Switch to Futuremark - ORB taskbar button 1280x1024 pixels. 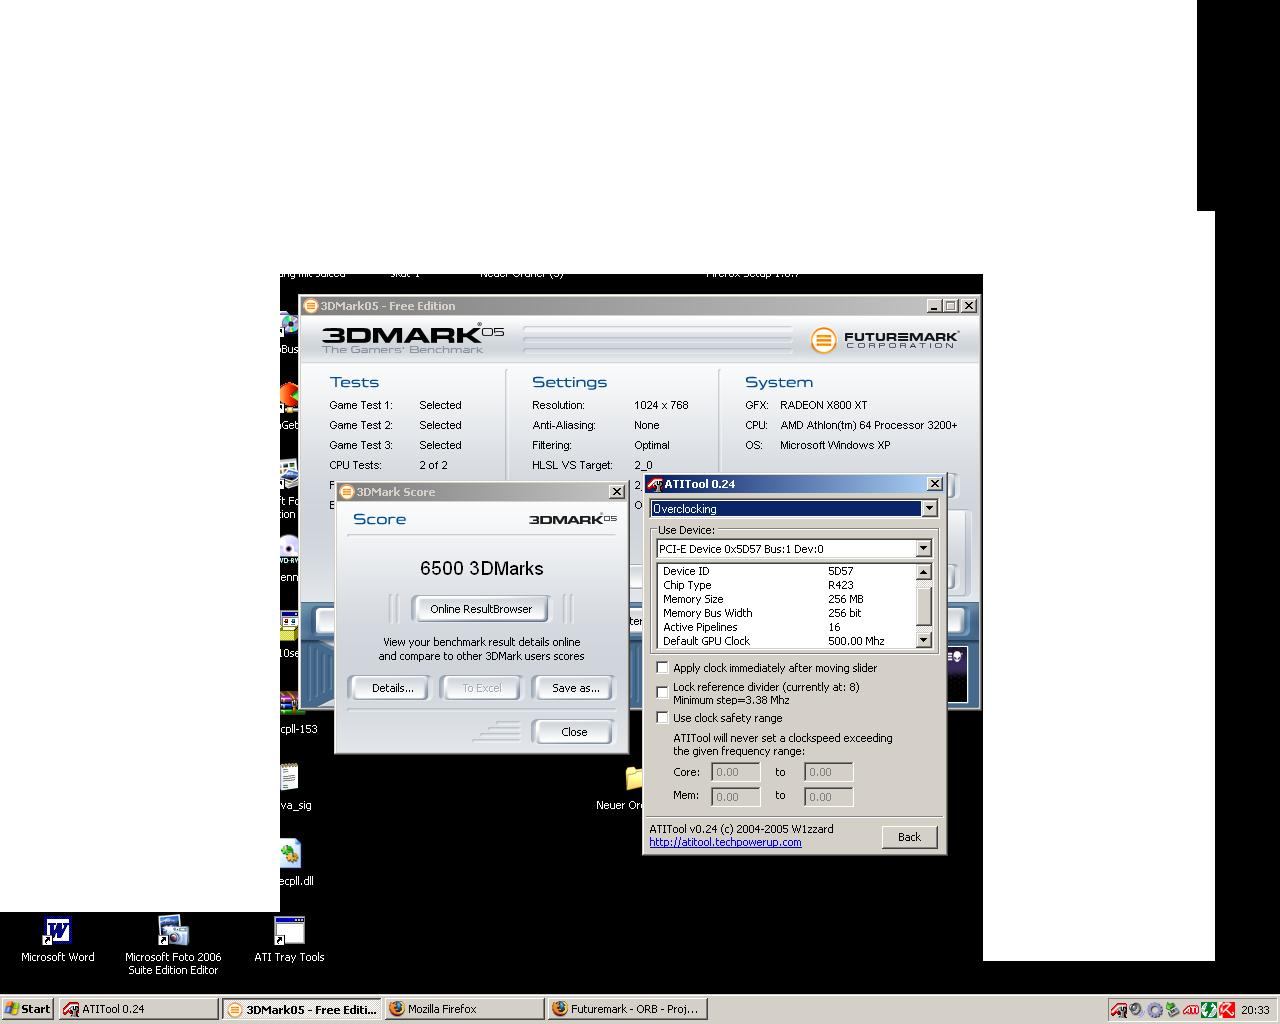628,1009
